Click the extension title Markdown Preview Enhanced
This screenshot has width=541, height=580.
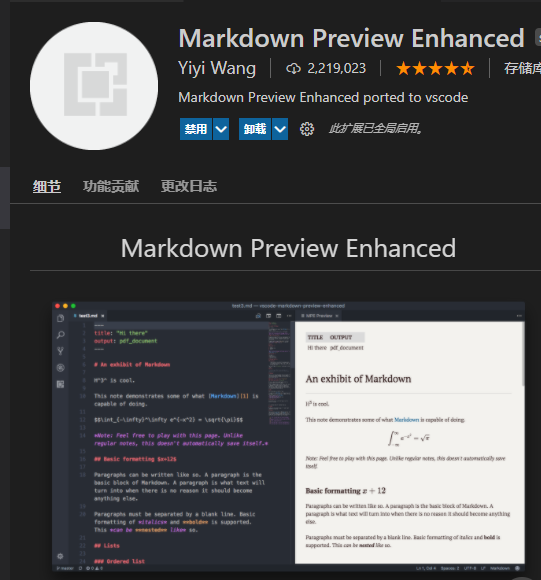tap(352, 38)
